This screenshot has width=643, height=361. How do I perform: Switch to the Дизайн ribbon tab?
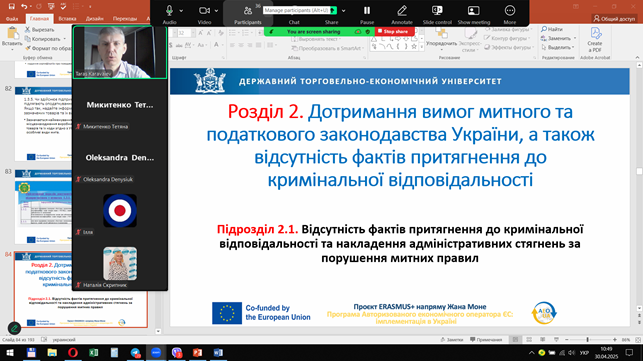94,18
